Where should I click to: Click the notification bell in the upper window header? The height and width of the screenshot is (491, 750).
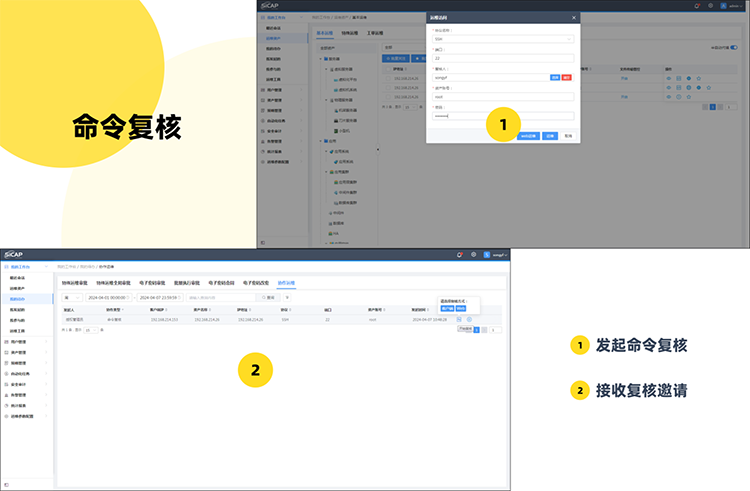coord(697,6)
